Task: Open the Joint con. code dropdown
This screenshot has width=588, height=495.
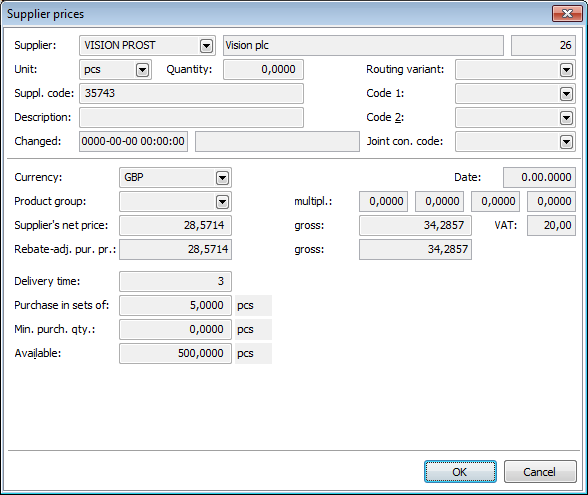Action: pos(566,142)
